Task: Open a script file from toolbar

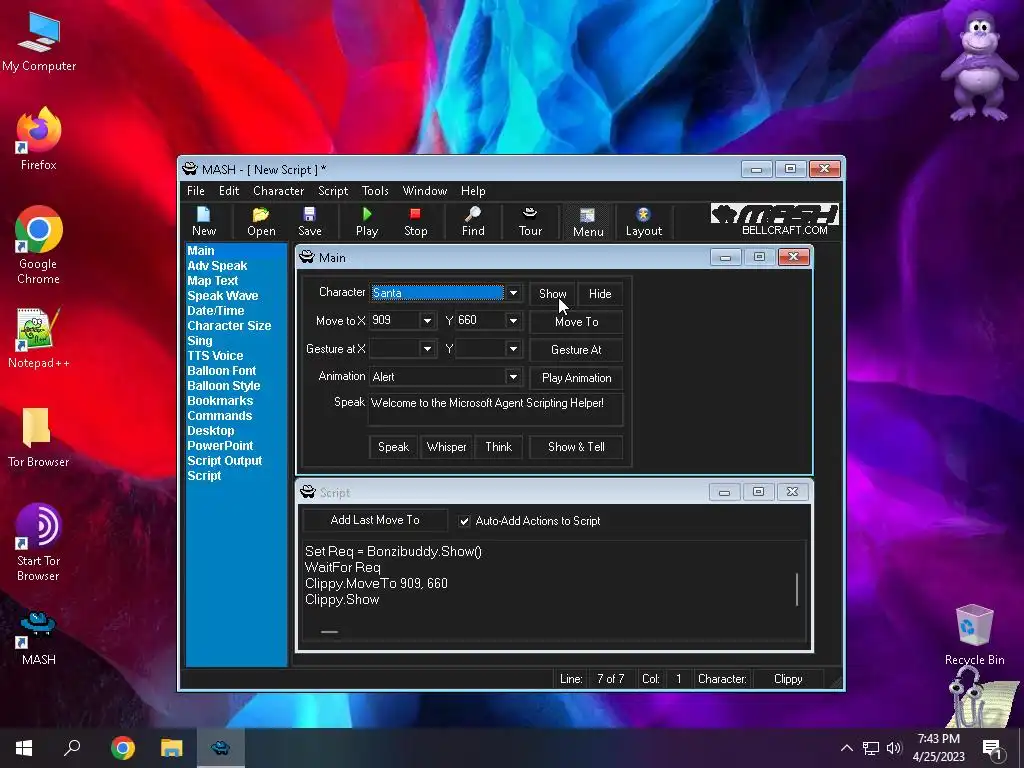Action: pyautogui.click(x=261, y=221)
